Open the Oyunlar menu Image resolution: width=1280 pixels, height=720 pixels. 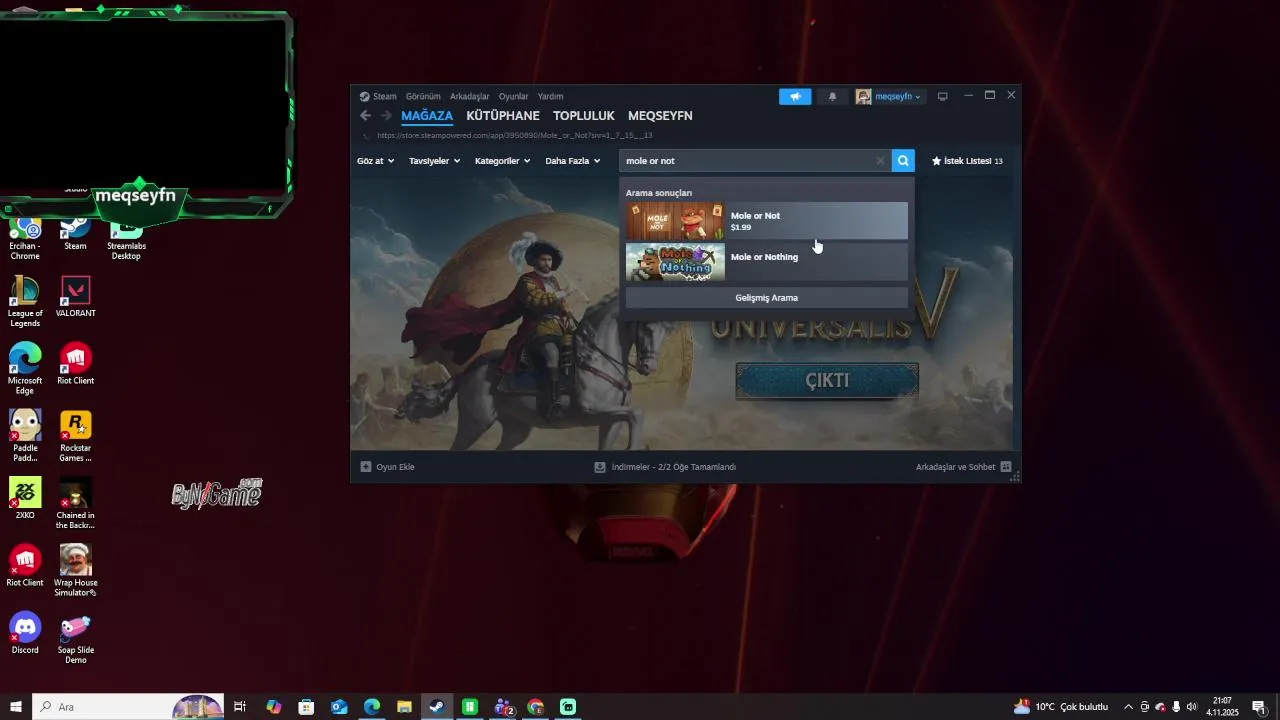[x=513, y=97]
